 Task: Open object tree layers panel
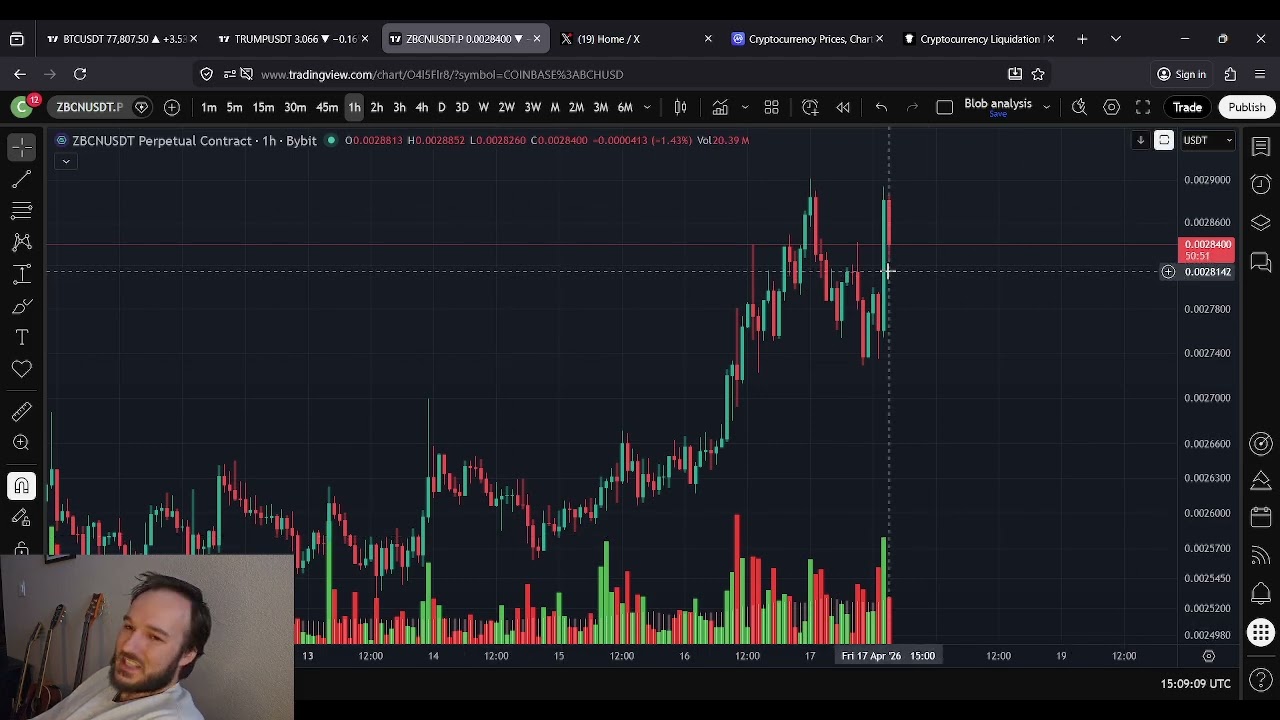click(1260, 223)
